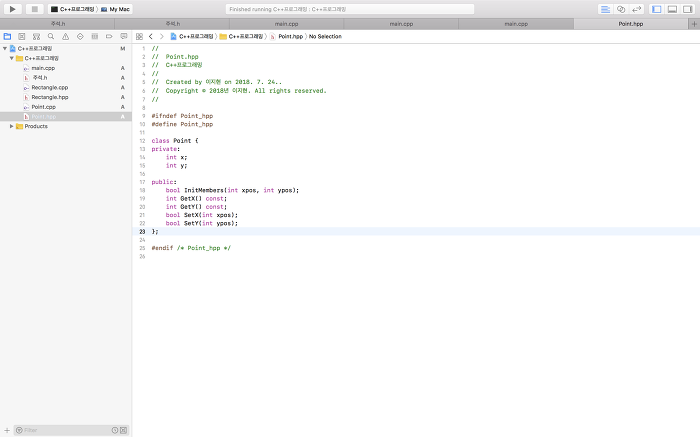Click the activity status field showing Finished running

pos(350,9)
